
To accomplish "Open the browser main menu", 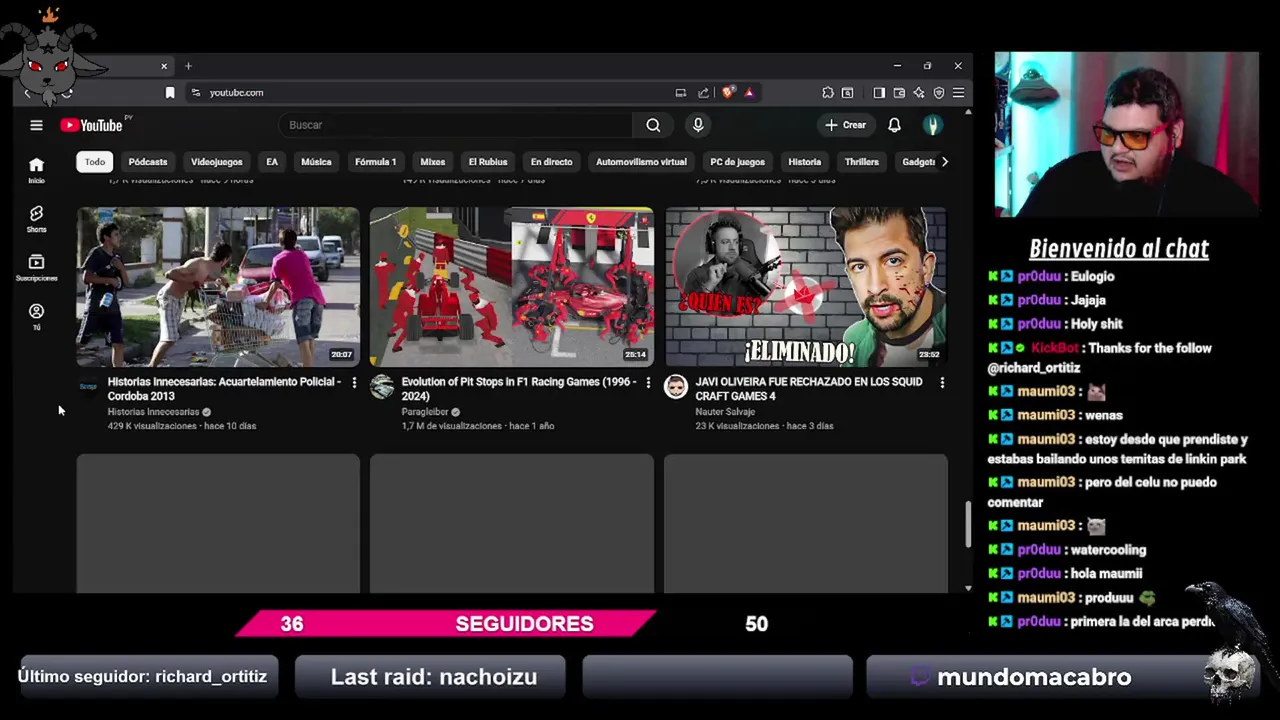I will click(958, 92).
